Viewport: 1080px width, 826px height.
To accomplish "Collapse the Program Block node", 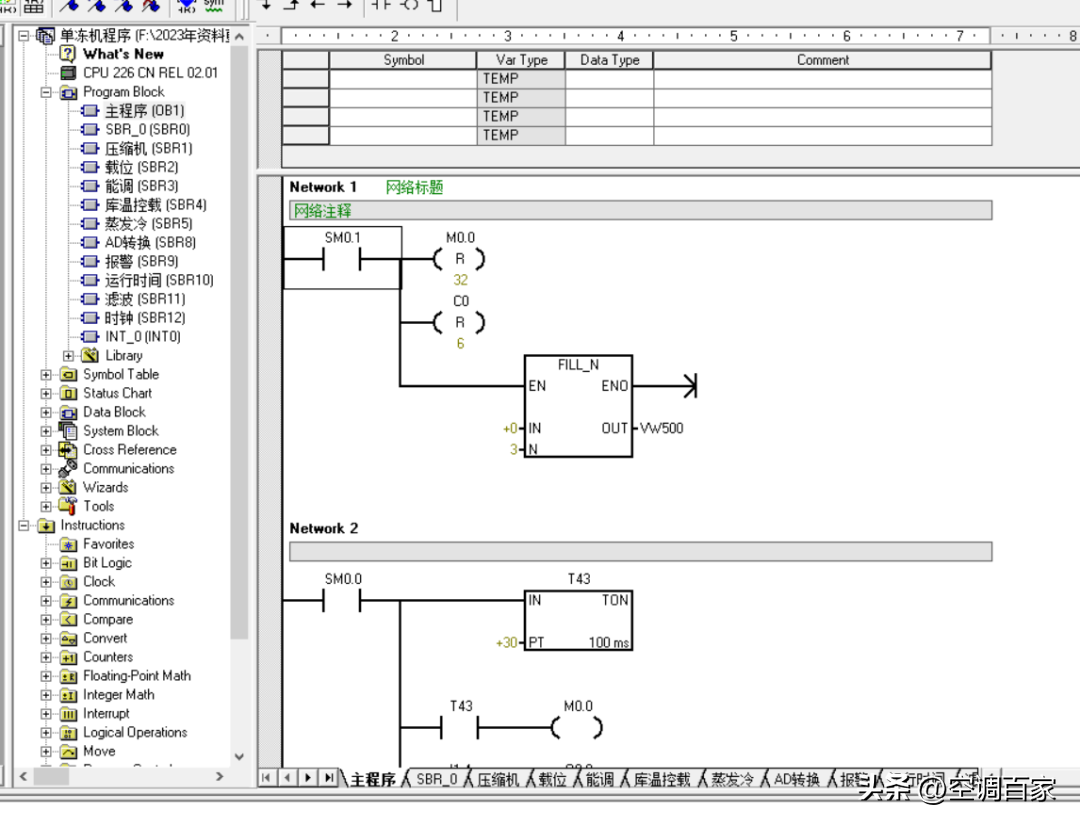I will pyautogui.click(x=46, y=92).
